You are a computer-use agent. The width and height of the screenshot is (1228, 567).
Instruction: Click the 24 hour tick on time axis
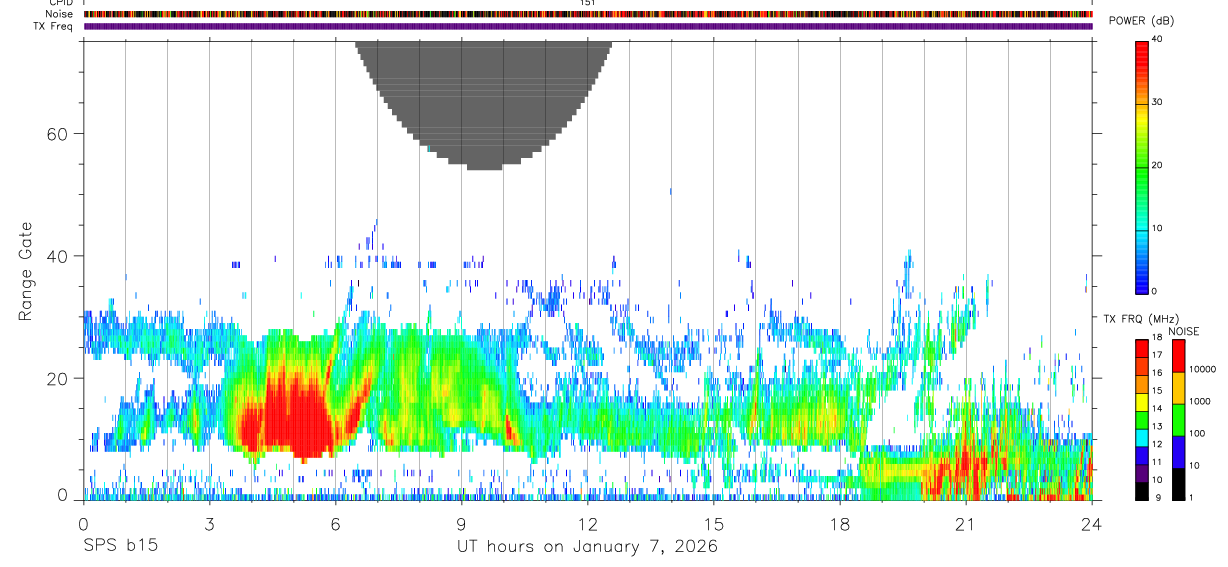(1092, 523)
